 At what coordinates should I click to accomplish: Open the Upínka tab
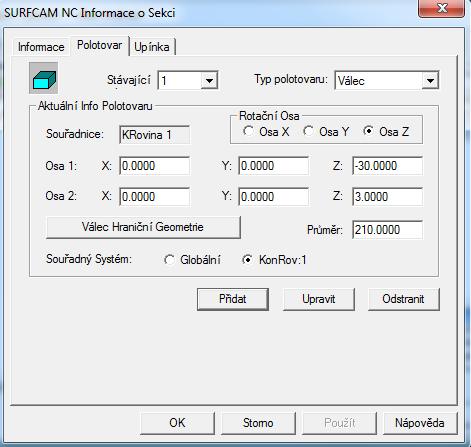point(152,47)
